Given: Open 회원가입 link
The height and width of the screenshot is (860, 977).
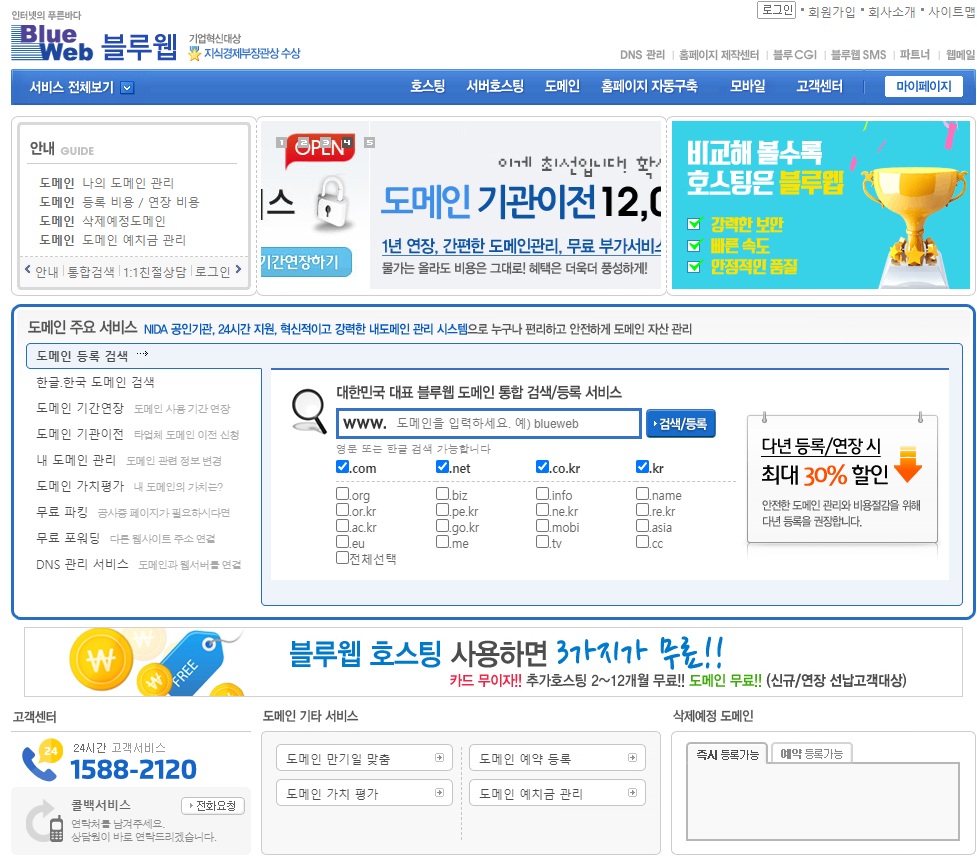Looking at the screenshot, I should [832, 12].
